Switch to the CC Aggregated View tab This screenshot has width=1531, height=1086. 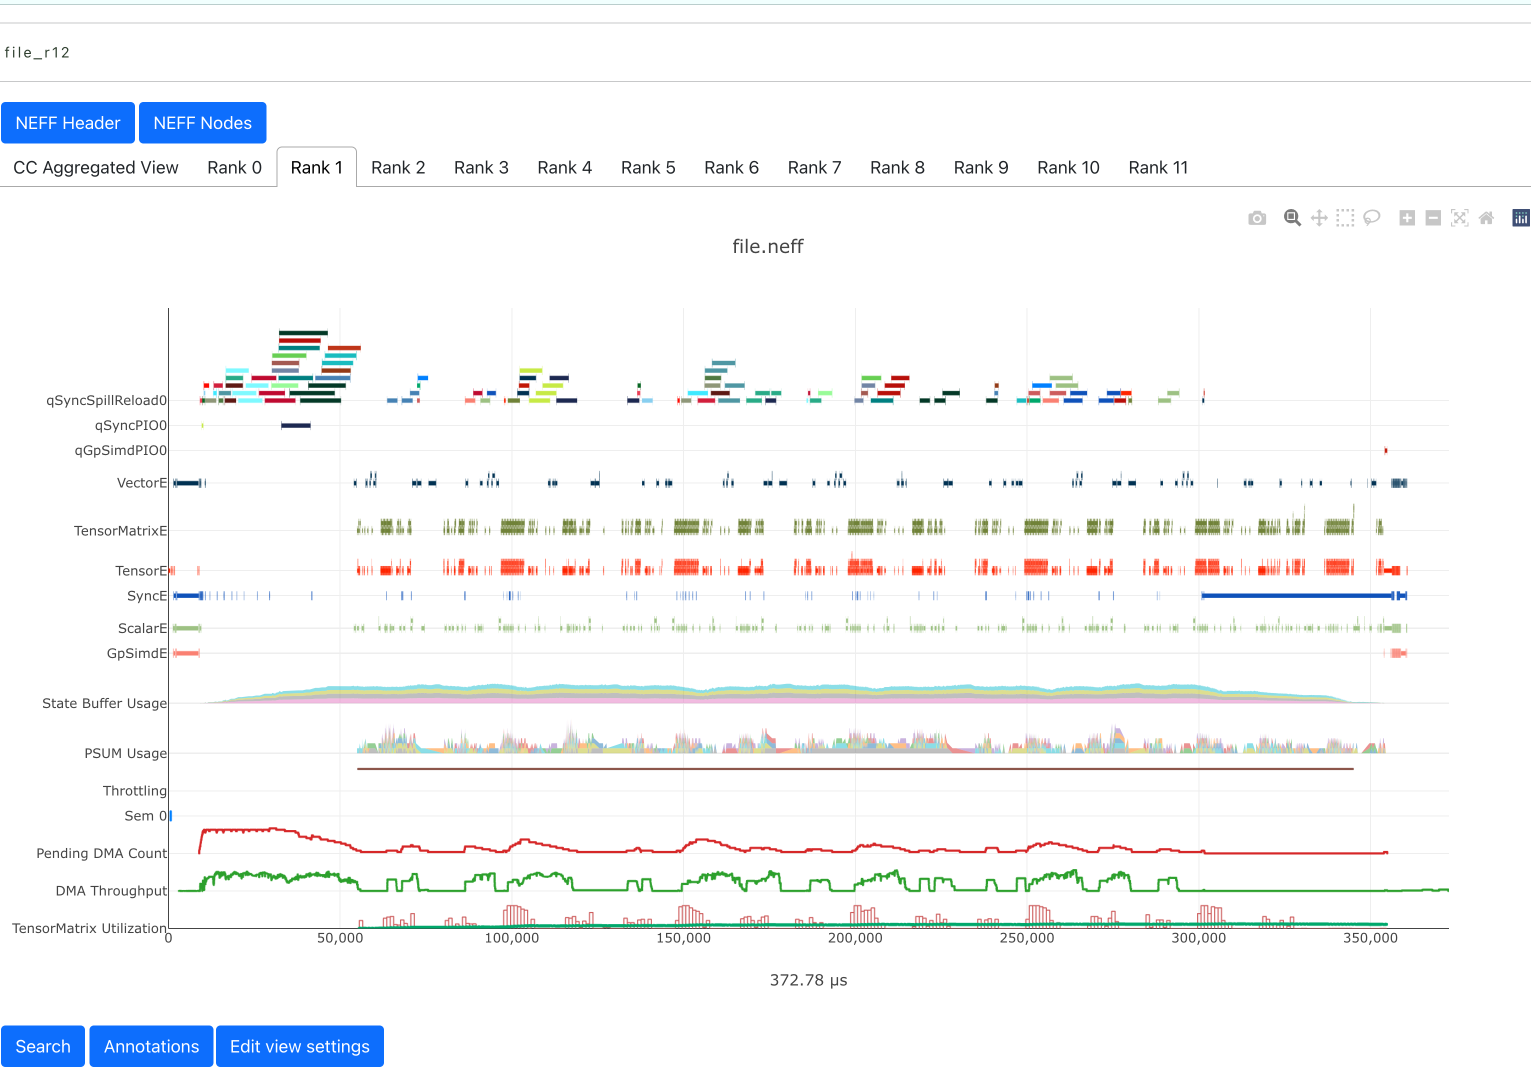[96, 168]
